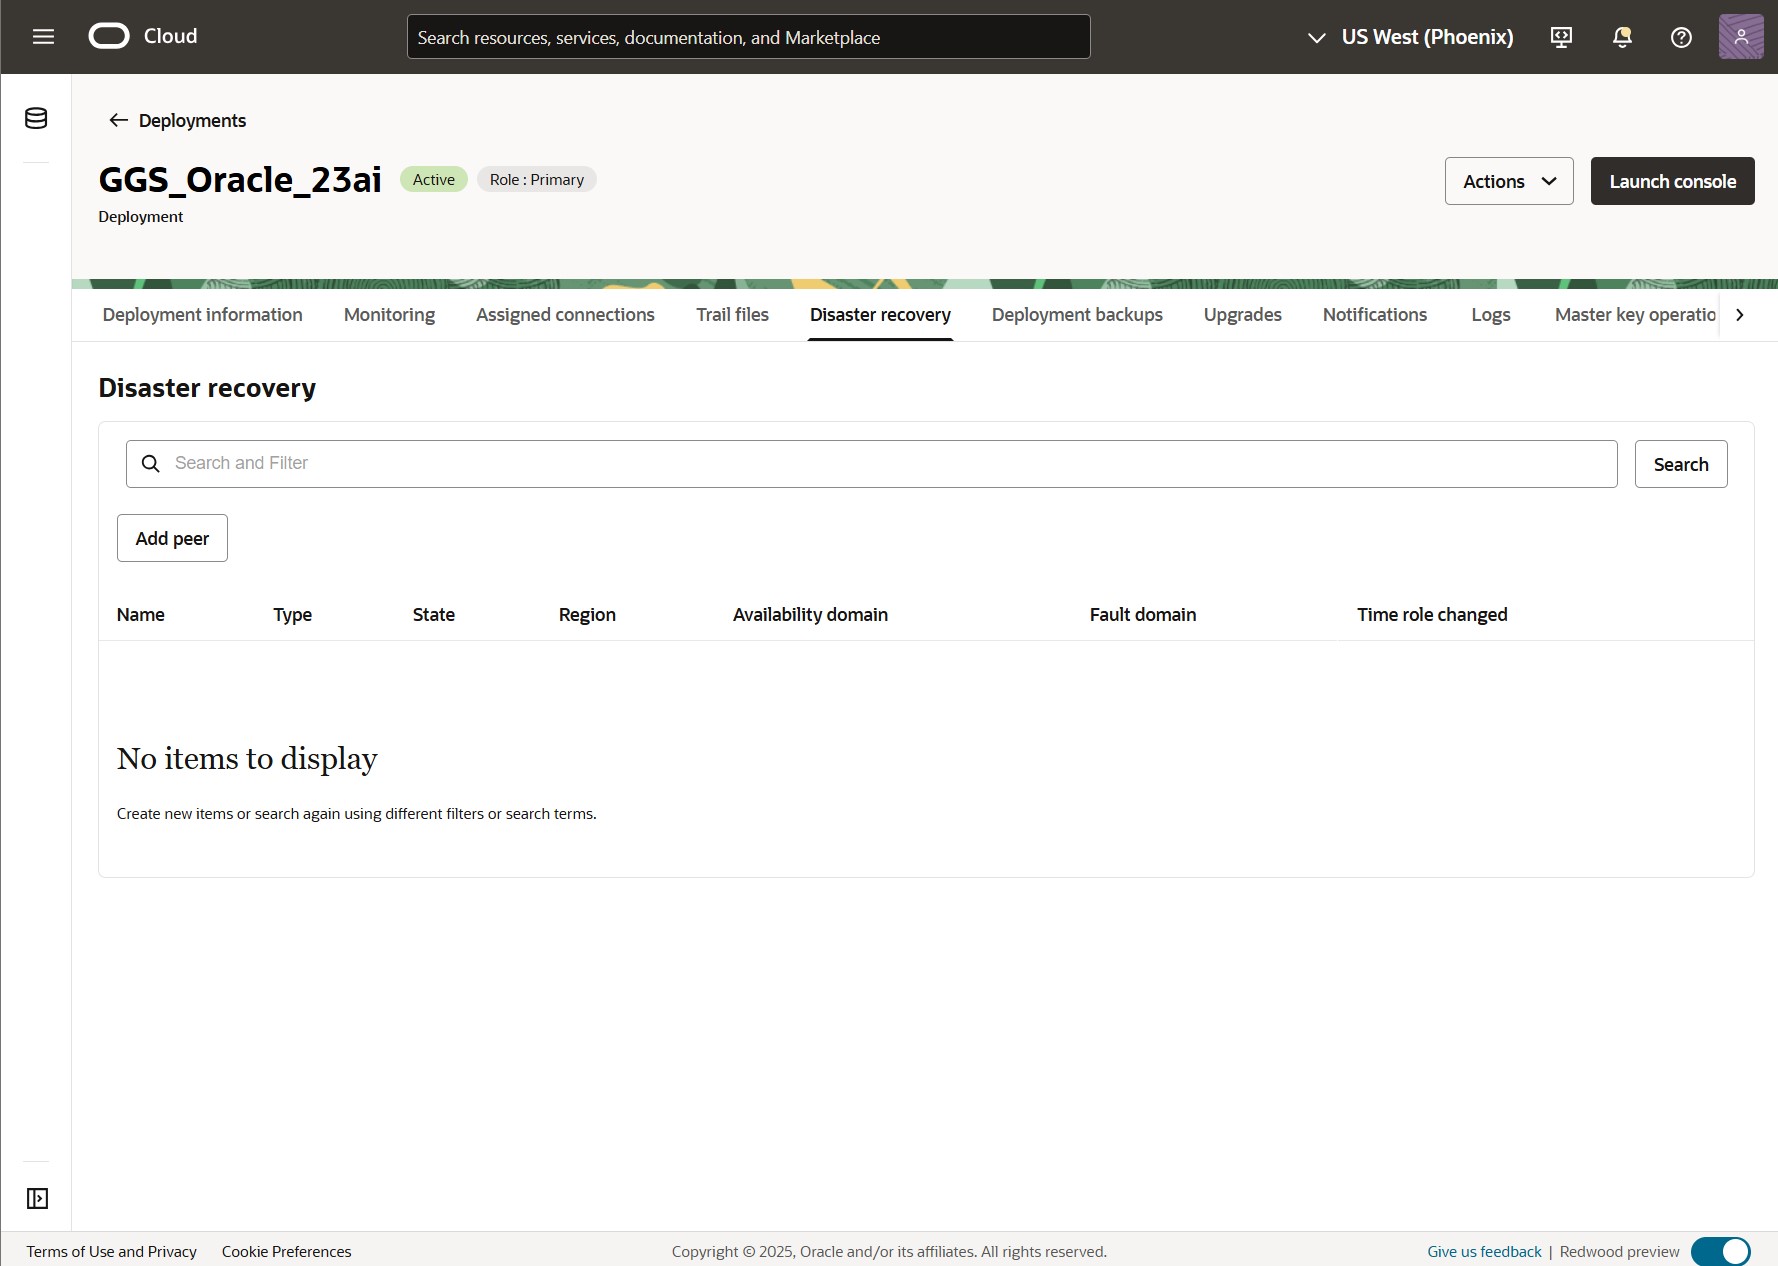This screenshot has width=1778, height=1266.
Task: Click the back arrow next to Deployments
Action: (117, 120)
